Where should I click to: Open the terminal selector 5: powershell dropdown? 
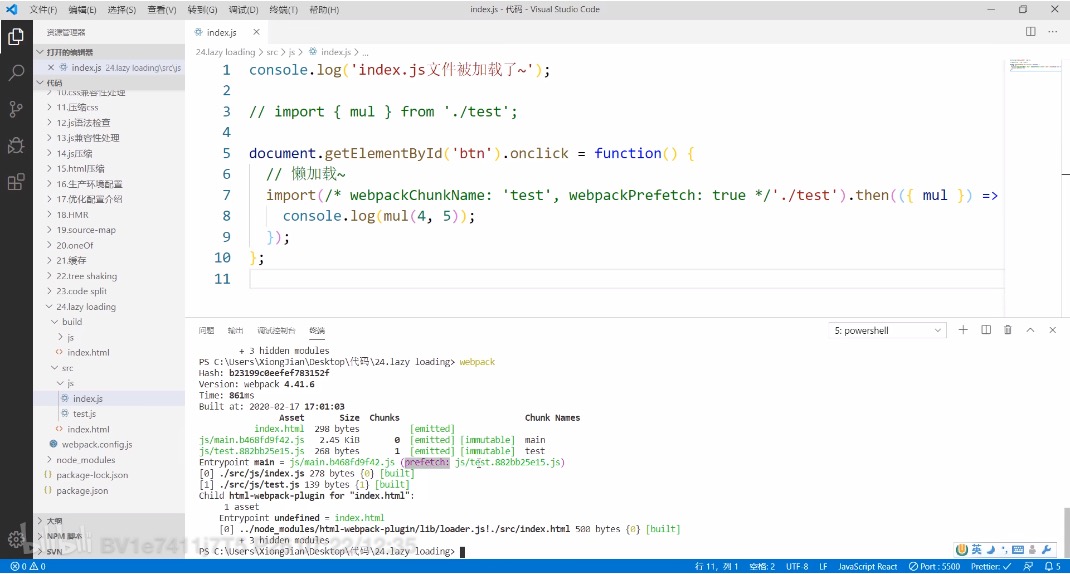pyautogui.click(x=887, y=330)
